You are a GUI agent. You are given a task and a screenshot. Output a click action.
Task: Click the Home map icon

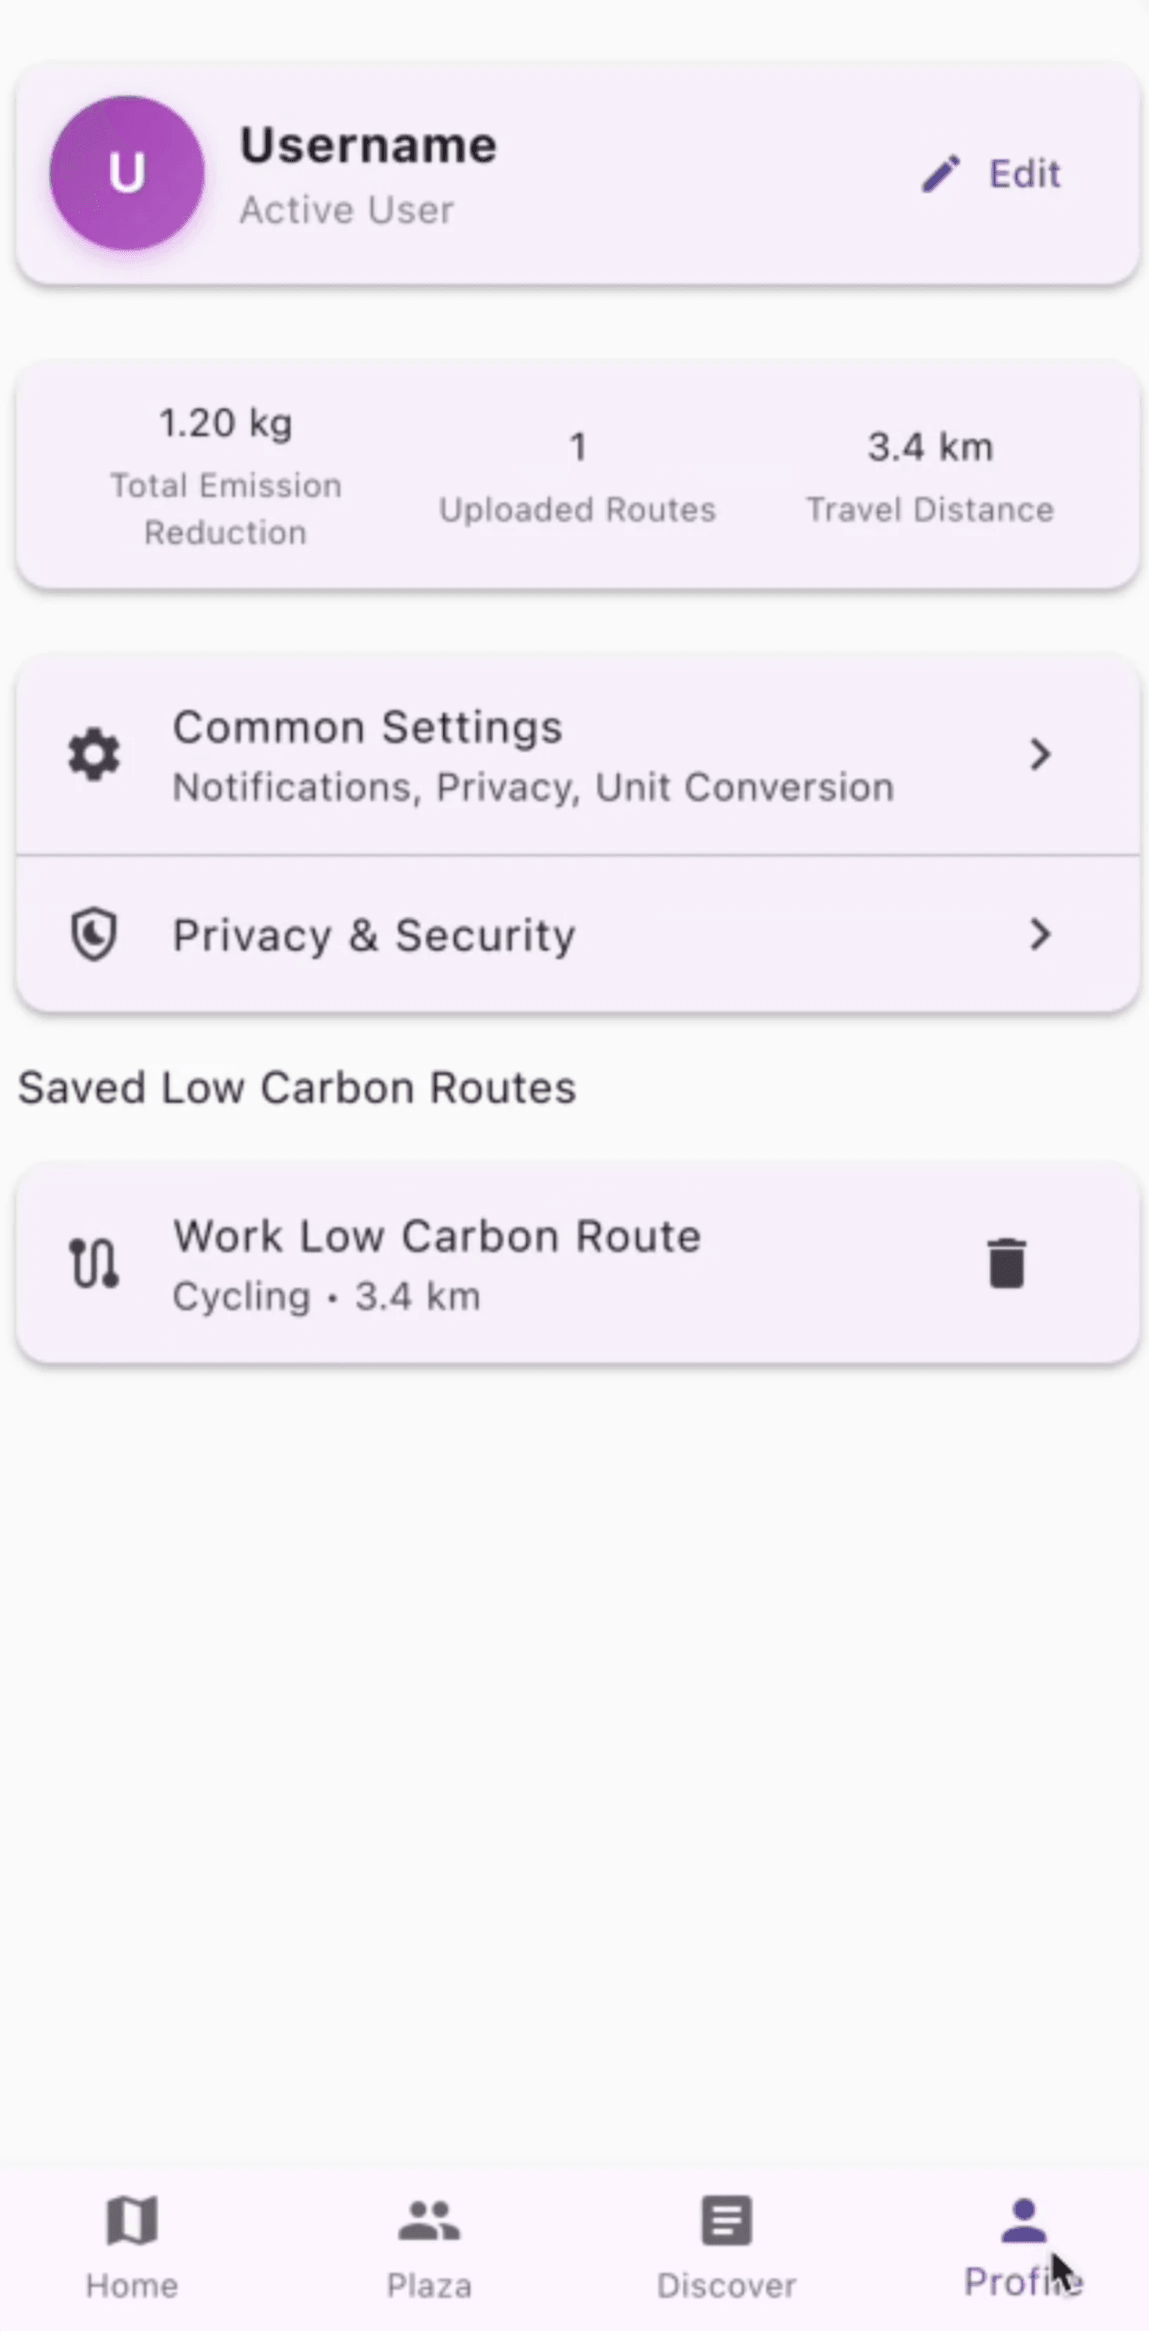(x=132, y=2221)
